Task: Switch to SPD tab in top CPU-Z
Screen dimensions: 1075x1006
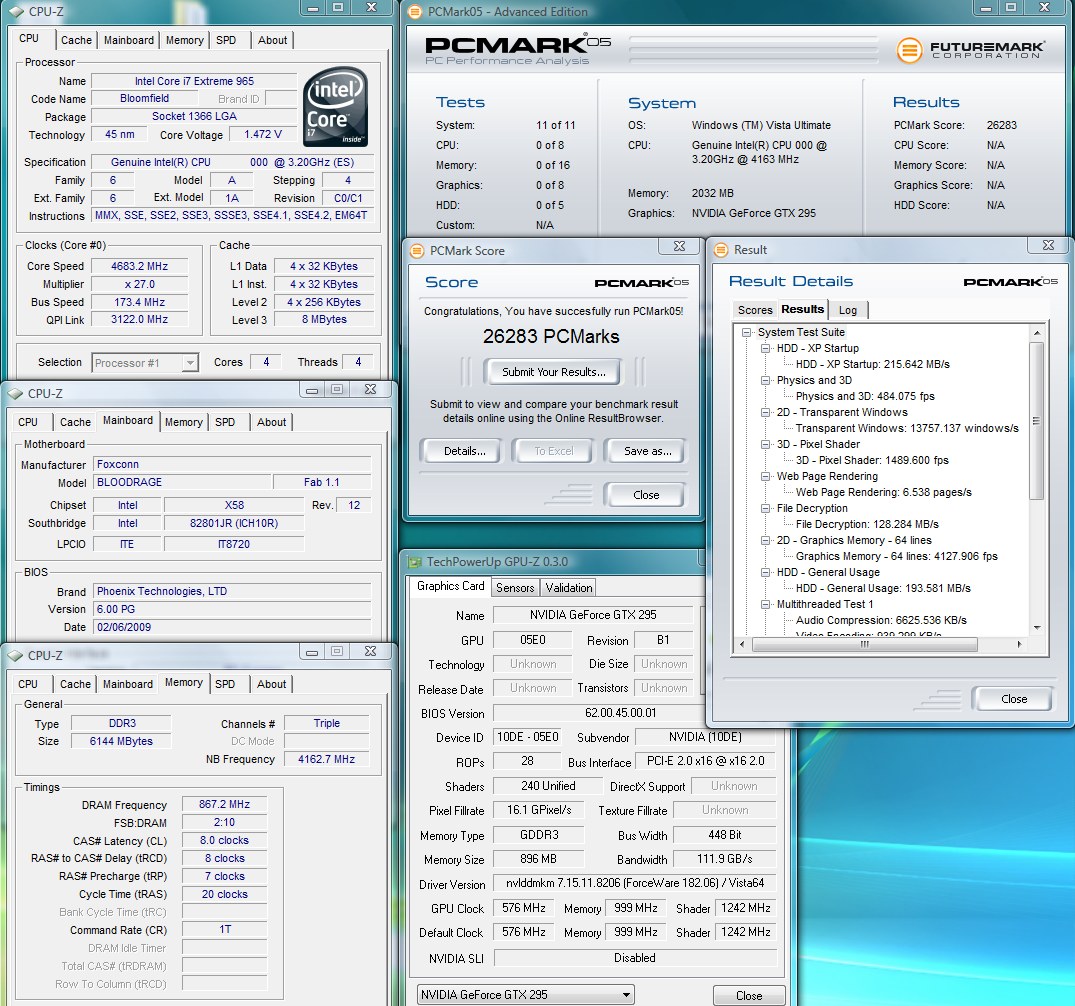Action: [x=226, y=40]
